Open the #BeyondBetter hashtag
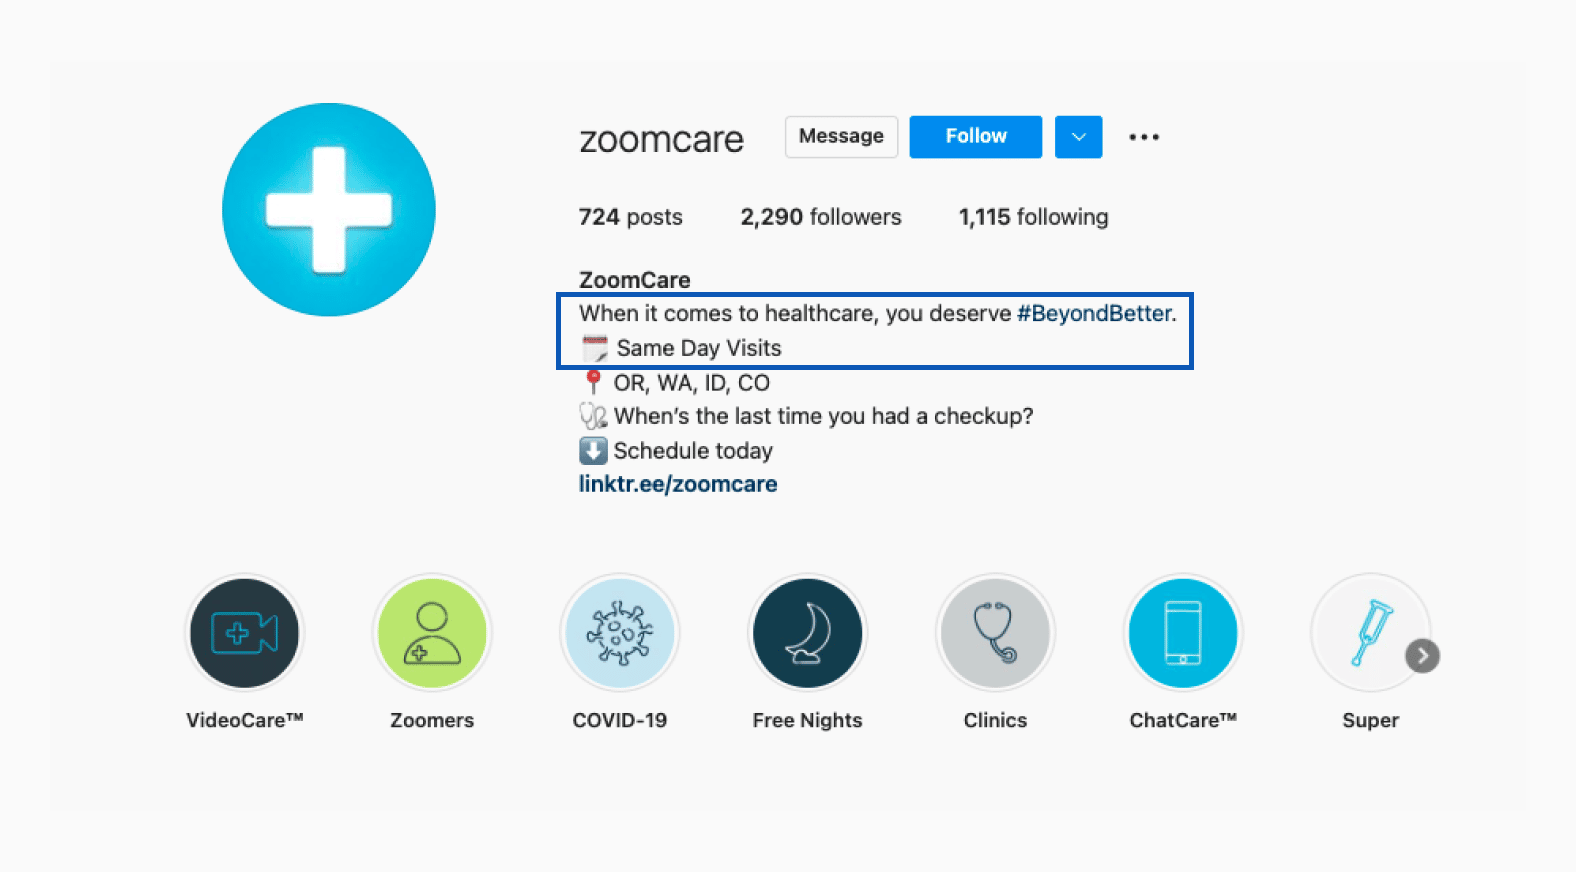The image size is (1576, 872). [x=1094, y=313]
